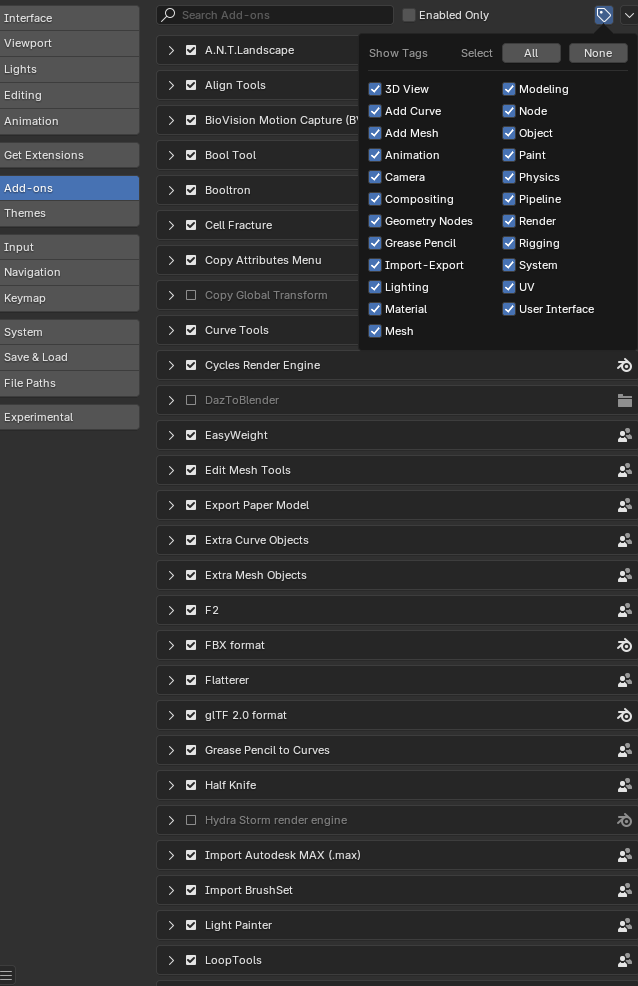The width and height of the screenshot is (638, 986).
Task: Click the Search Add-ons input field
Action: (275, 15)
